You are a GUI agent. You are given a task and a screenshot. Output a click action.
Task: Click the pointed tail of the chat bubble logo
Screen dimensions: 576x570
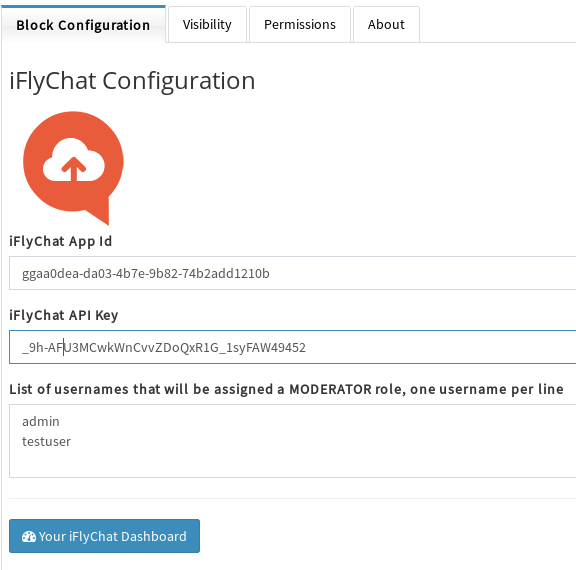click(100, 214)
